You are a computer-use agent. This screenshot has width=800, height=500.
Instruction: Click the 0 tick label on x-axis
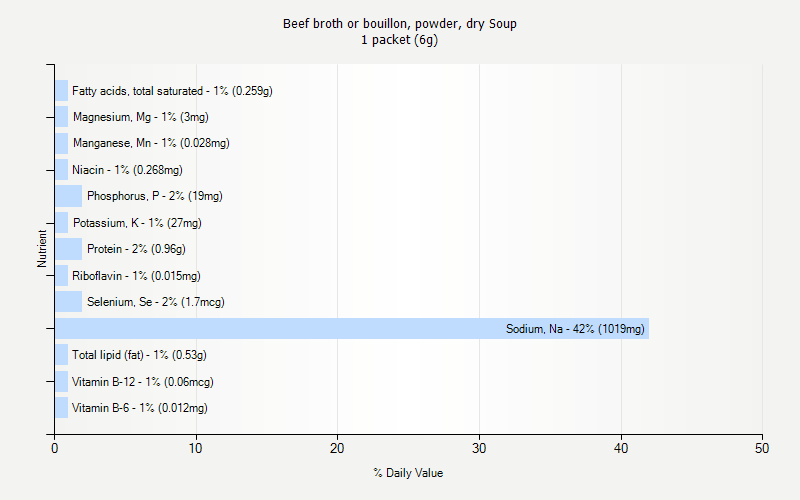pyautogui.click(x=55, y=449)
